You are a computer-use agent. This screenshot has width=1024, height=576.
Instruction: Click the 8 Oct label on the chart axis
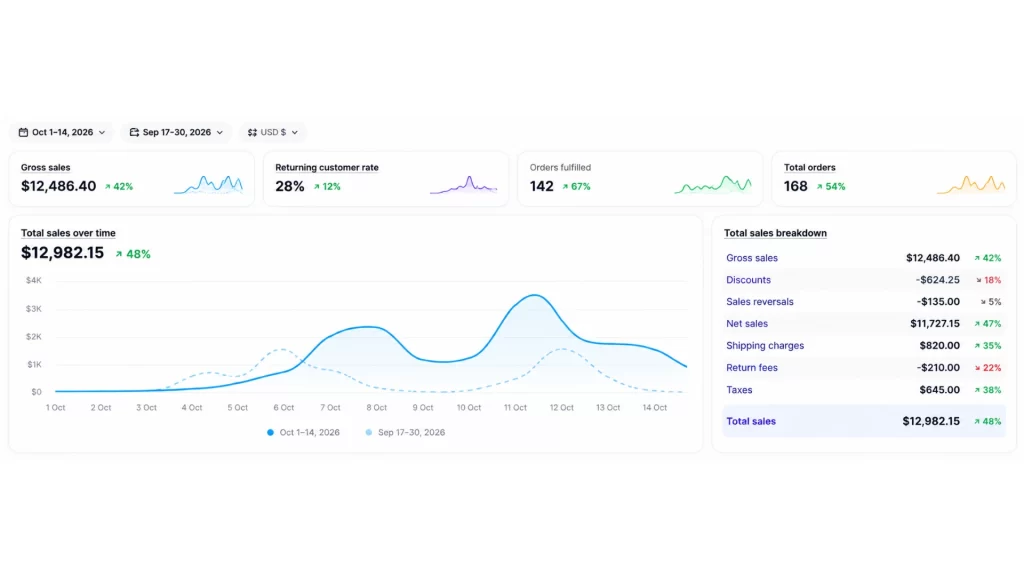377,408
